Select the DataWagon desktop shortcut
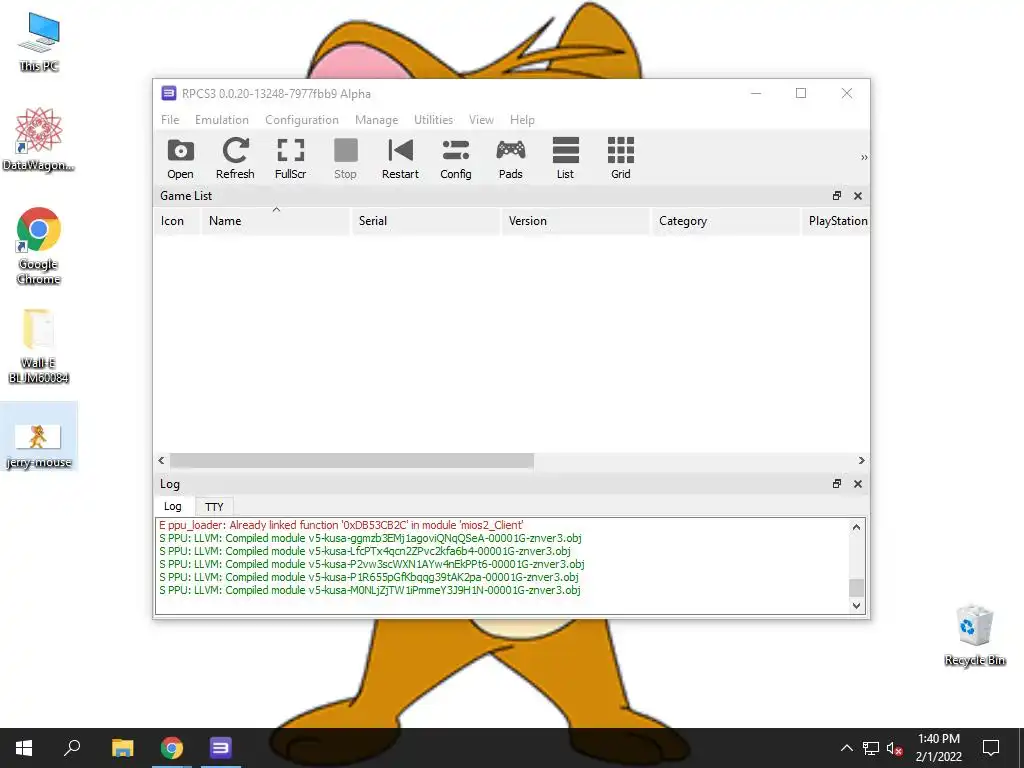The height and width of the screenshot is (768, 1024). point(39,140)
